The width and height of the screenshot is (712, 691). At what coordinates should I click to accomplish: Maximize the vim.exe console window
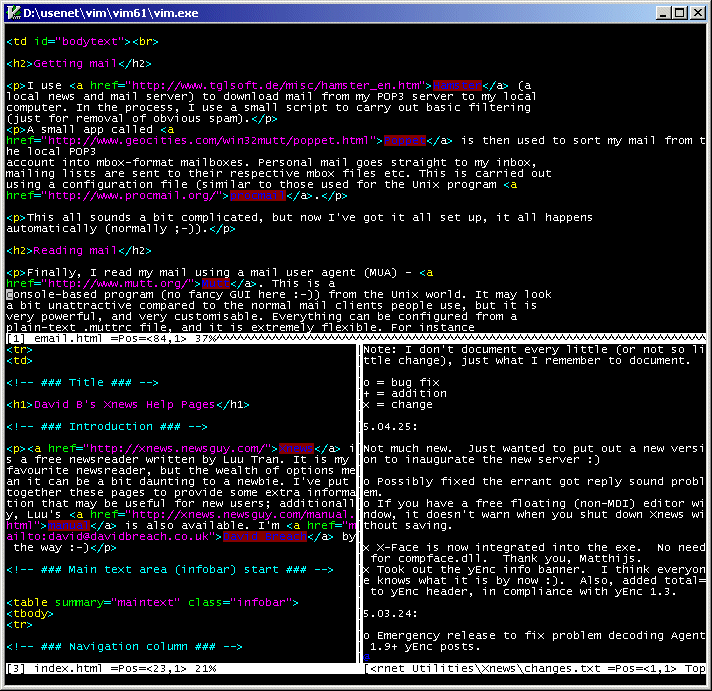(678, 13)
